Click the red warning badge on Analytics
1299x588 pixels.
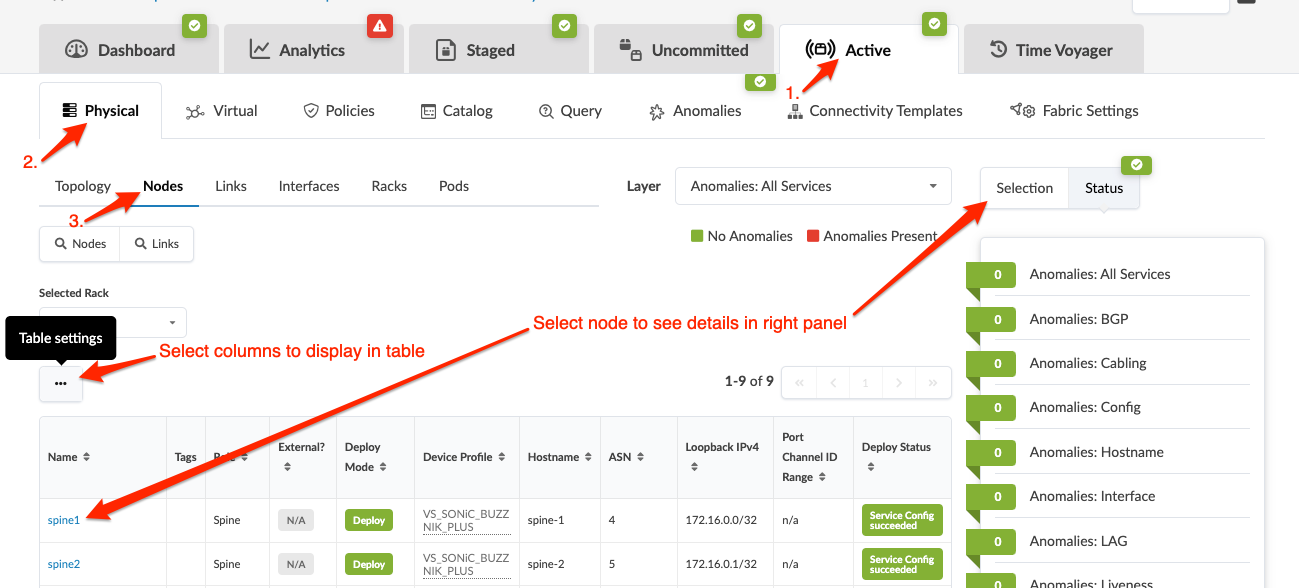click(x=379, y=26)
